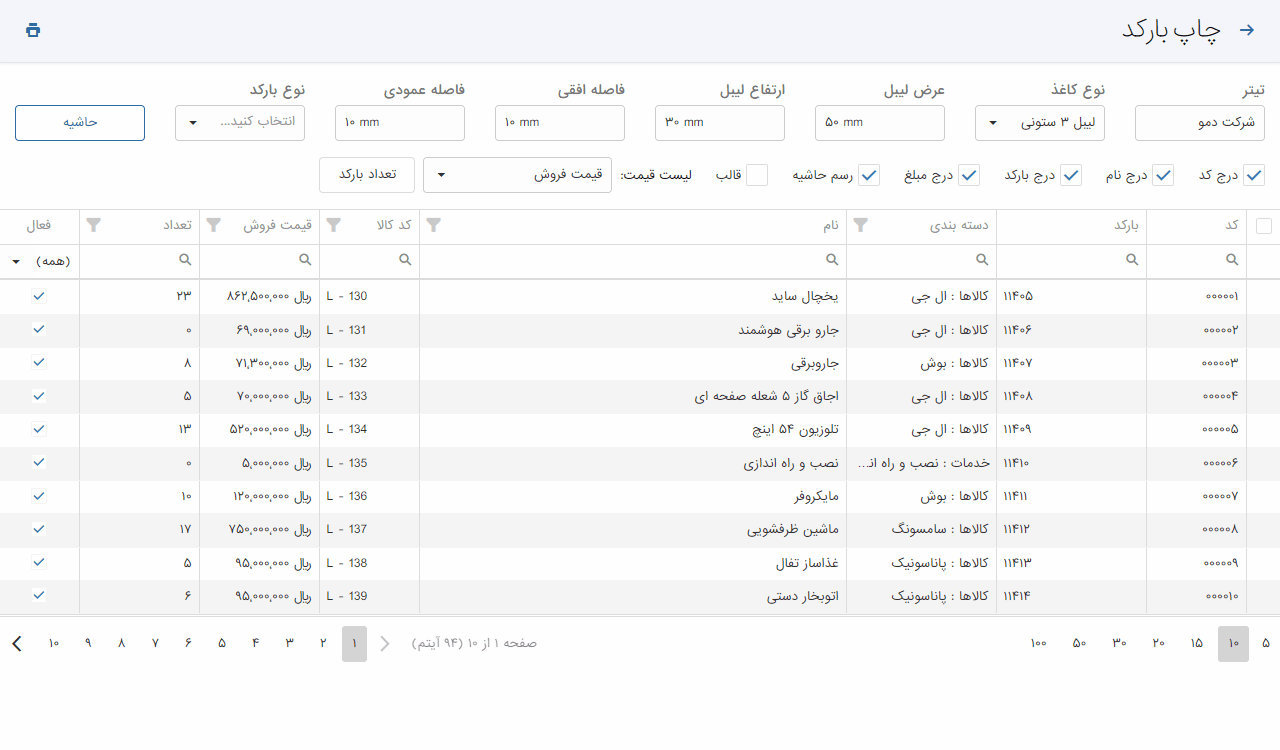Select all rows with header checkbox
This screenshot has height=750, width=1280.
click(1264, 226)
